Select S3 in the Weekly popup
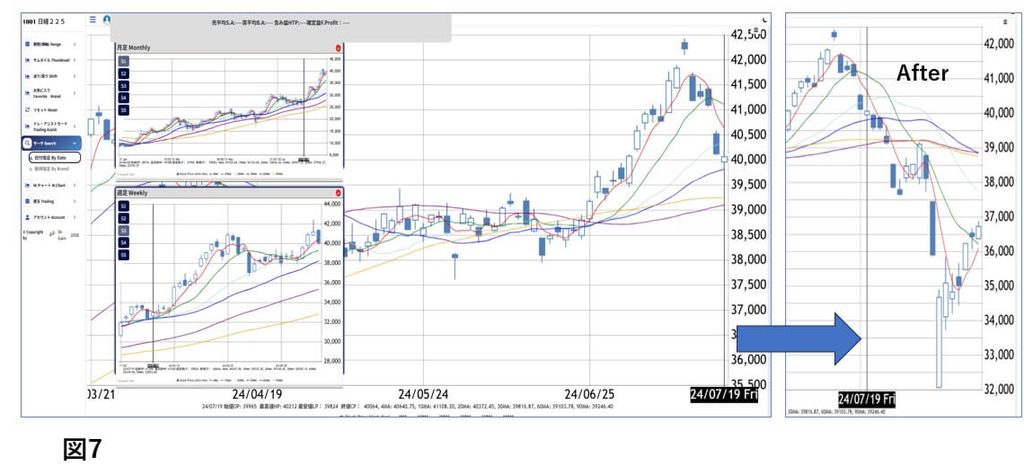The image size is (1024, 464). pyautogui.click(x=123, y=231)
